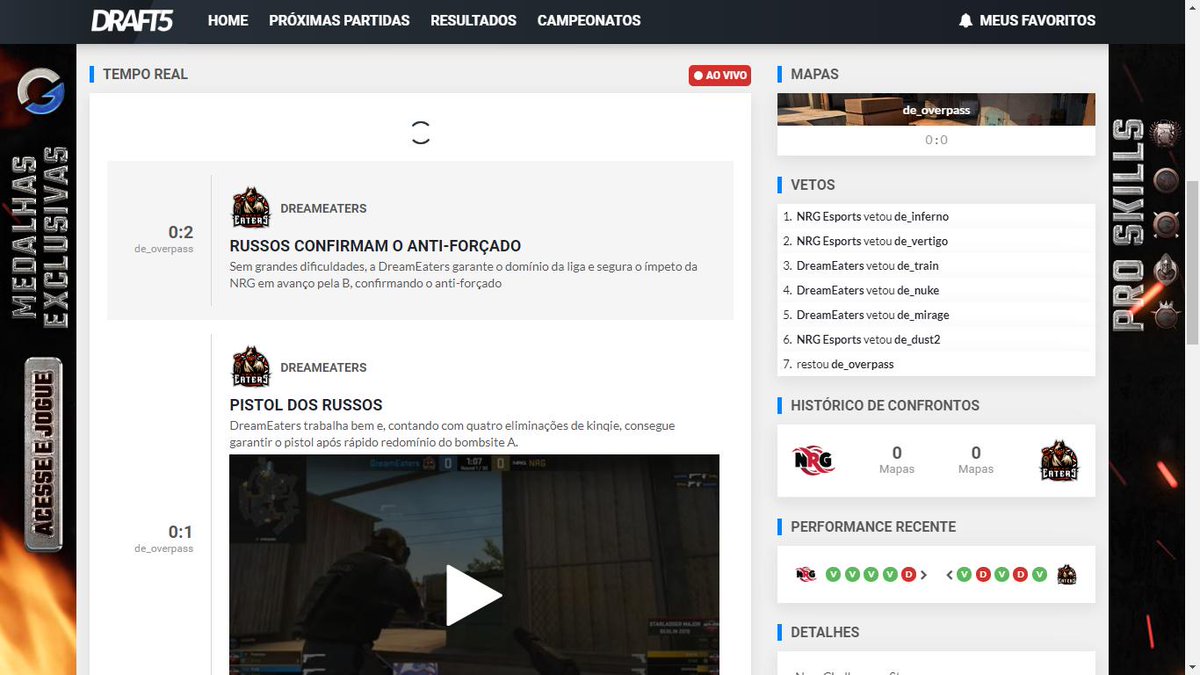Image resolution: width=1200 pixels, height=675 pixels.
Task: Click the HISTÓRICO DE CONFRONTOS heading
Action: click(885, 405)
